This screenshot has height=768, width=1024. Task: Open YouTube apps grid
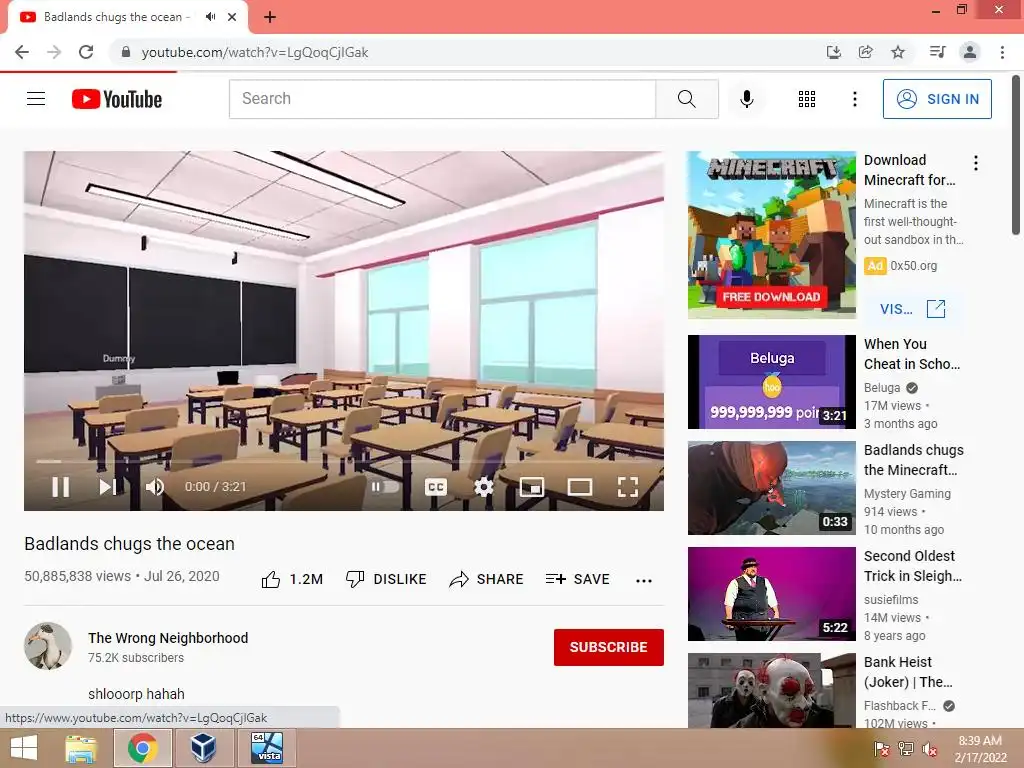click(807, 99)
